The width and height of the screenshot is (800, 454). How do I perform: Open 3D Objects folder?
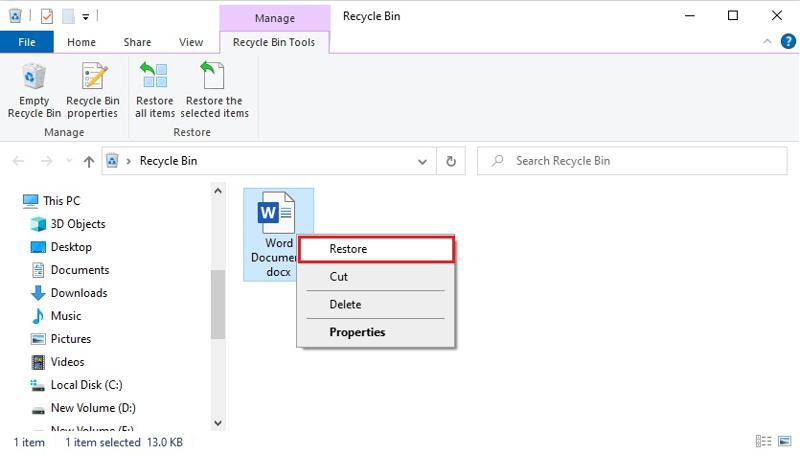click(68, 224)
